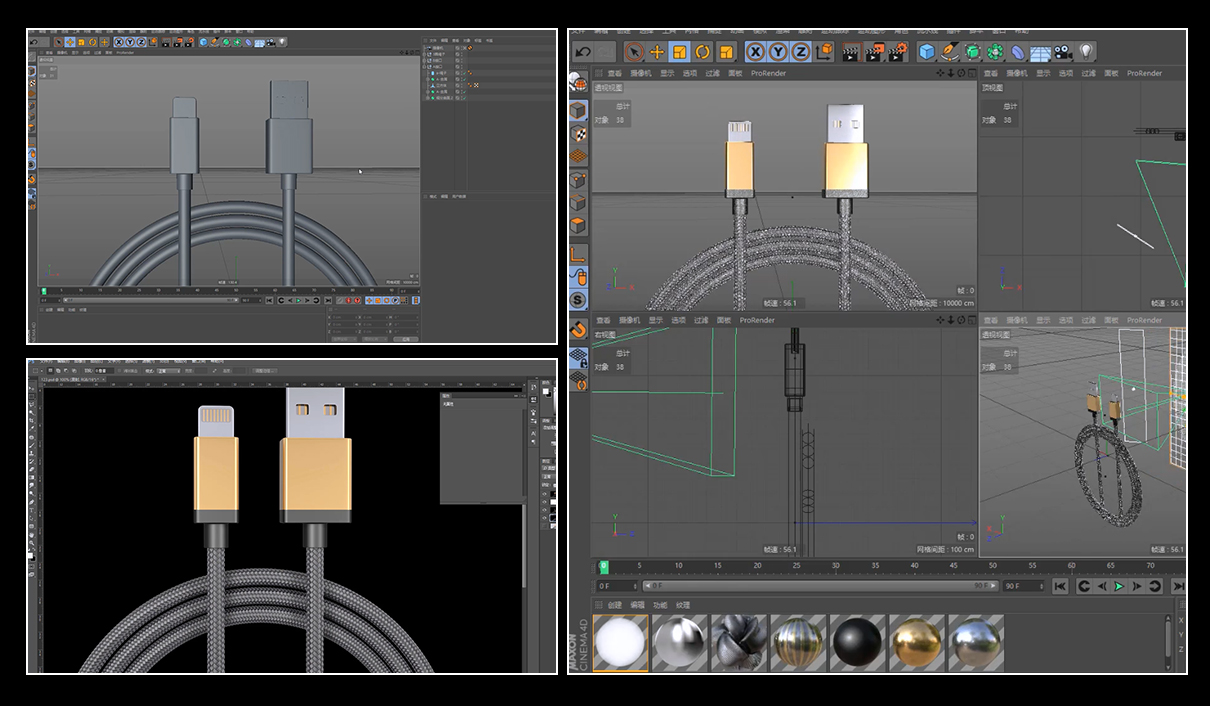The height and width of the screenshot is (706, 1210).
Task: Select the black material thumbnail
Action: [x=857, y=642]
